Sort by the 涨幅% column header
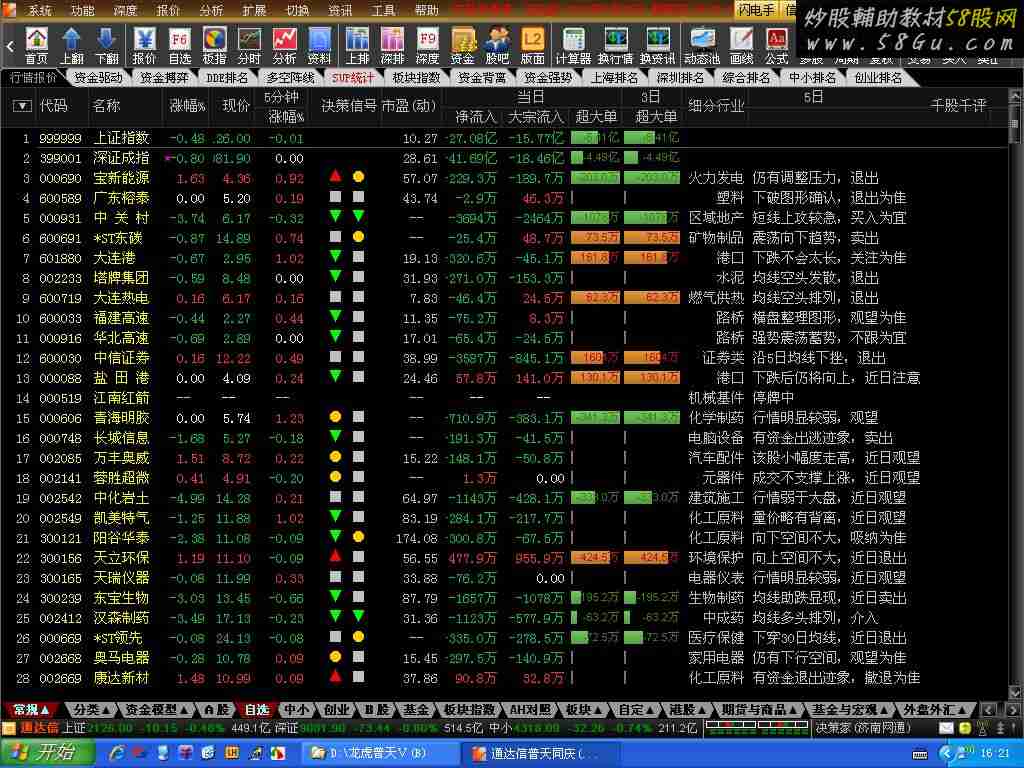 (187, 106)
